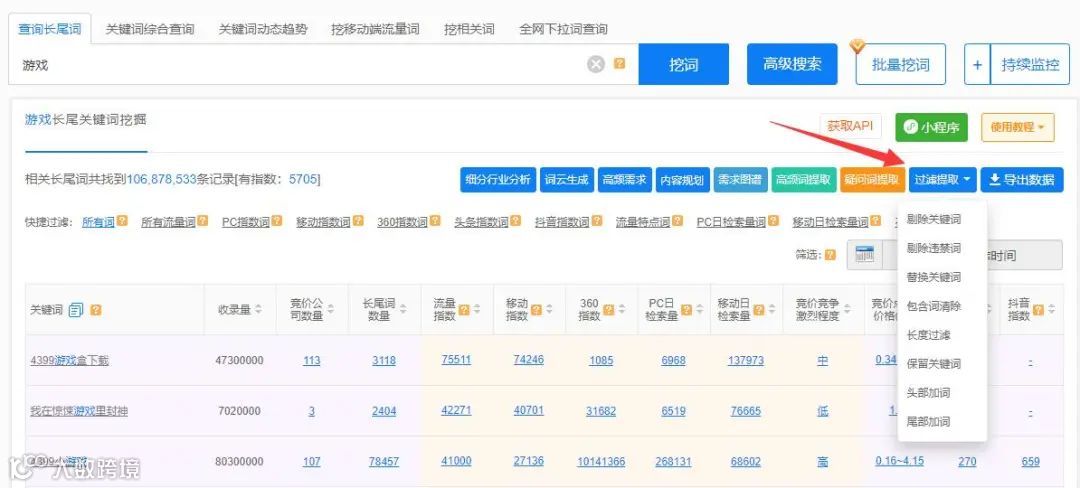Screen dimensions: 1080x488
Task: Click the 高频需求 button
Action: 624,180
